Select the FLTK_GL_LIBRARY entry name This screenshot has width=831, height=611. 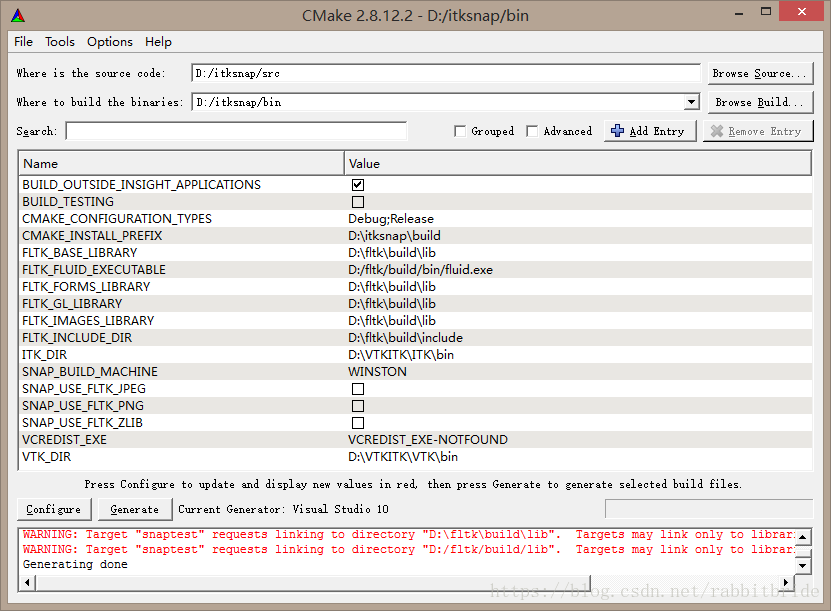click(x=72, y=304)
